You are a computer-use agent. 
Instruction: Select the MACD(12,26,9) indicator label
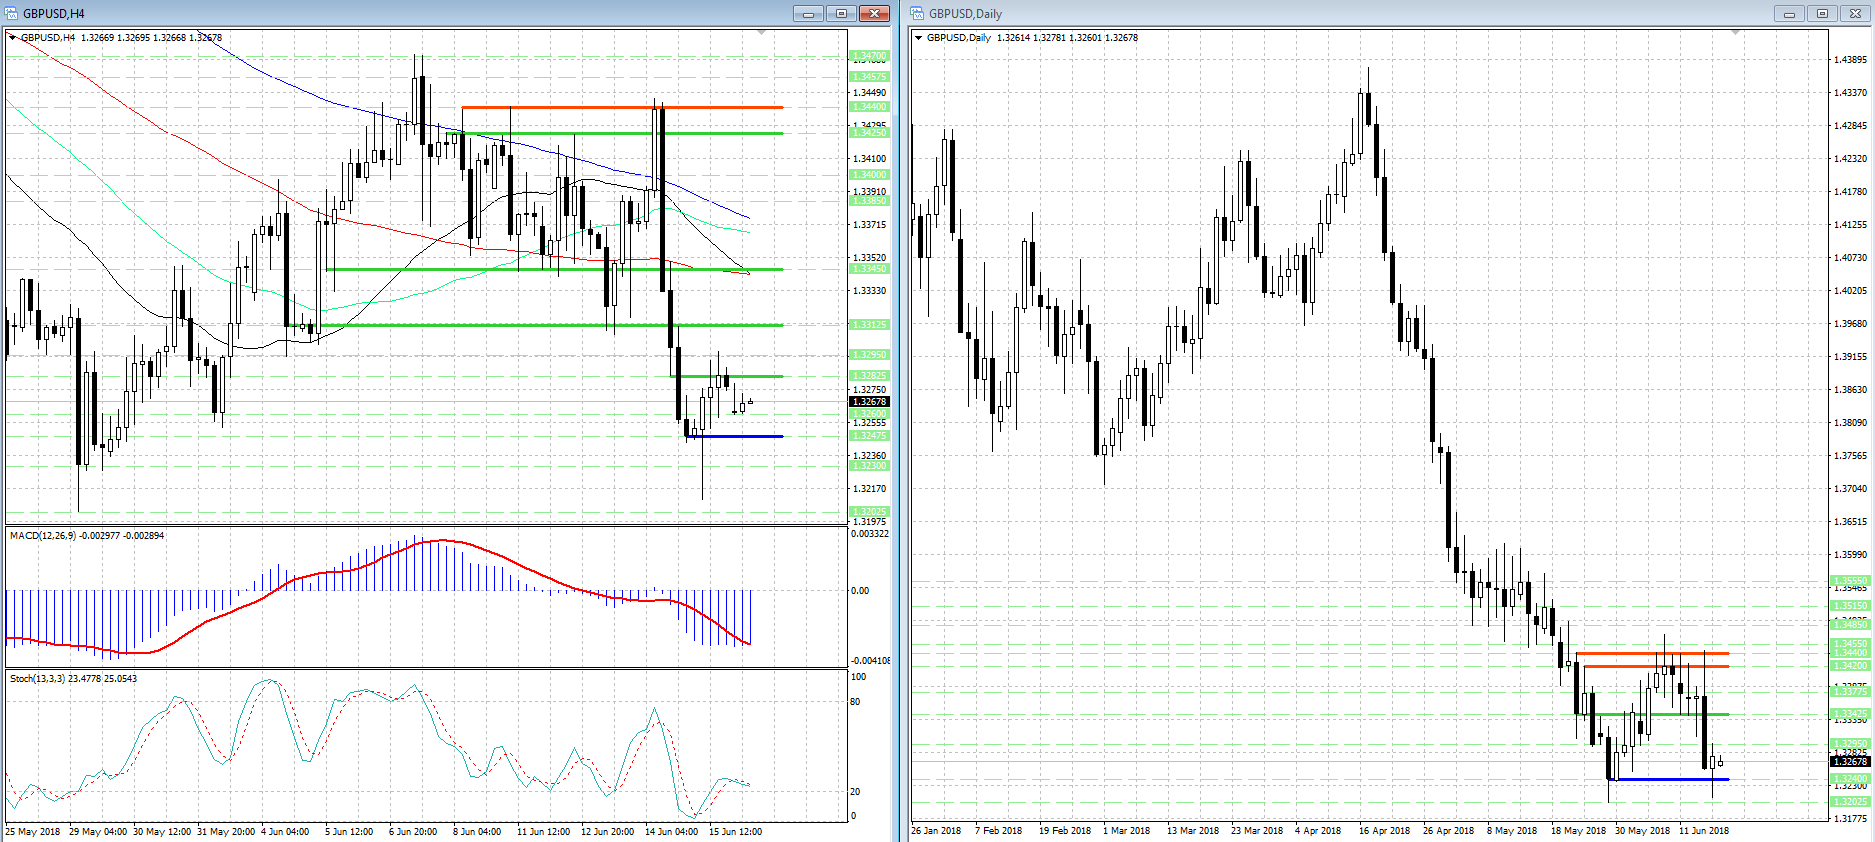(86, 536)
